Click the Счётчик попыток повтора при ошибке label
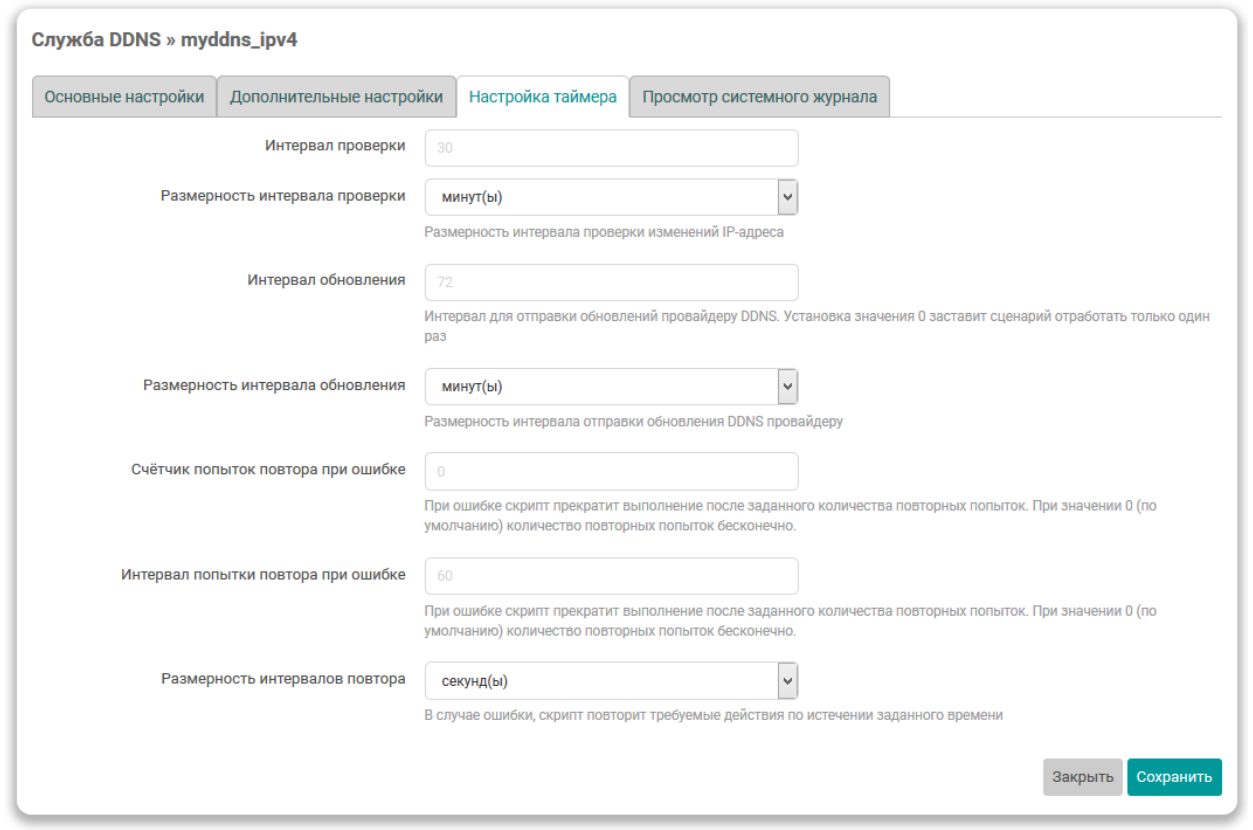Image resolution: width=1253 pixels, height=830 pixels. 268,469
